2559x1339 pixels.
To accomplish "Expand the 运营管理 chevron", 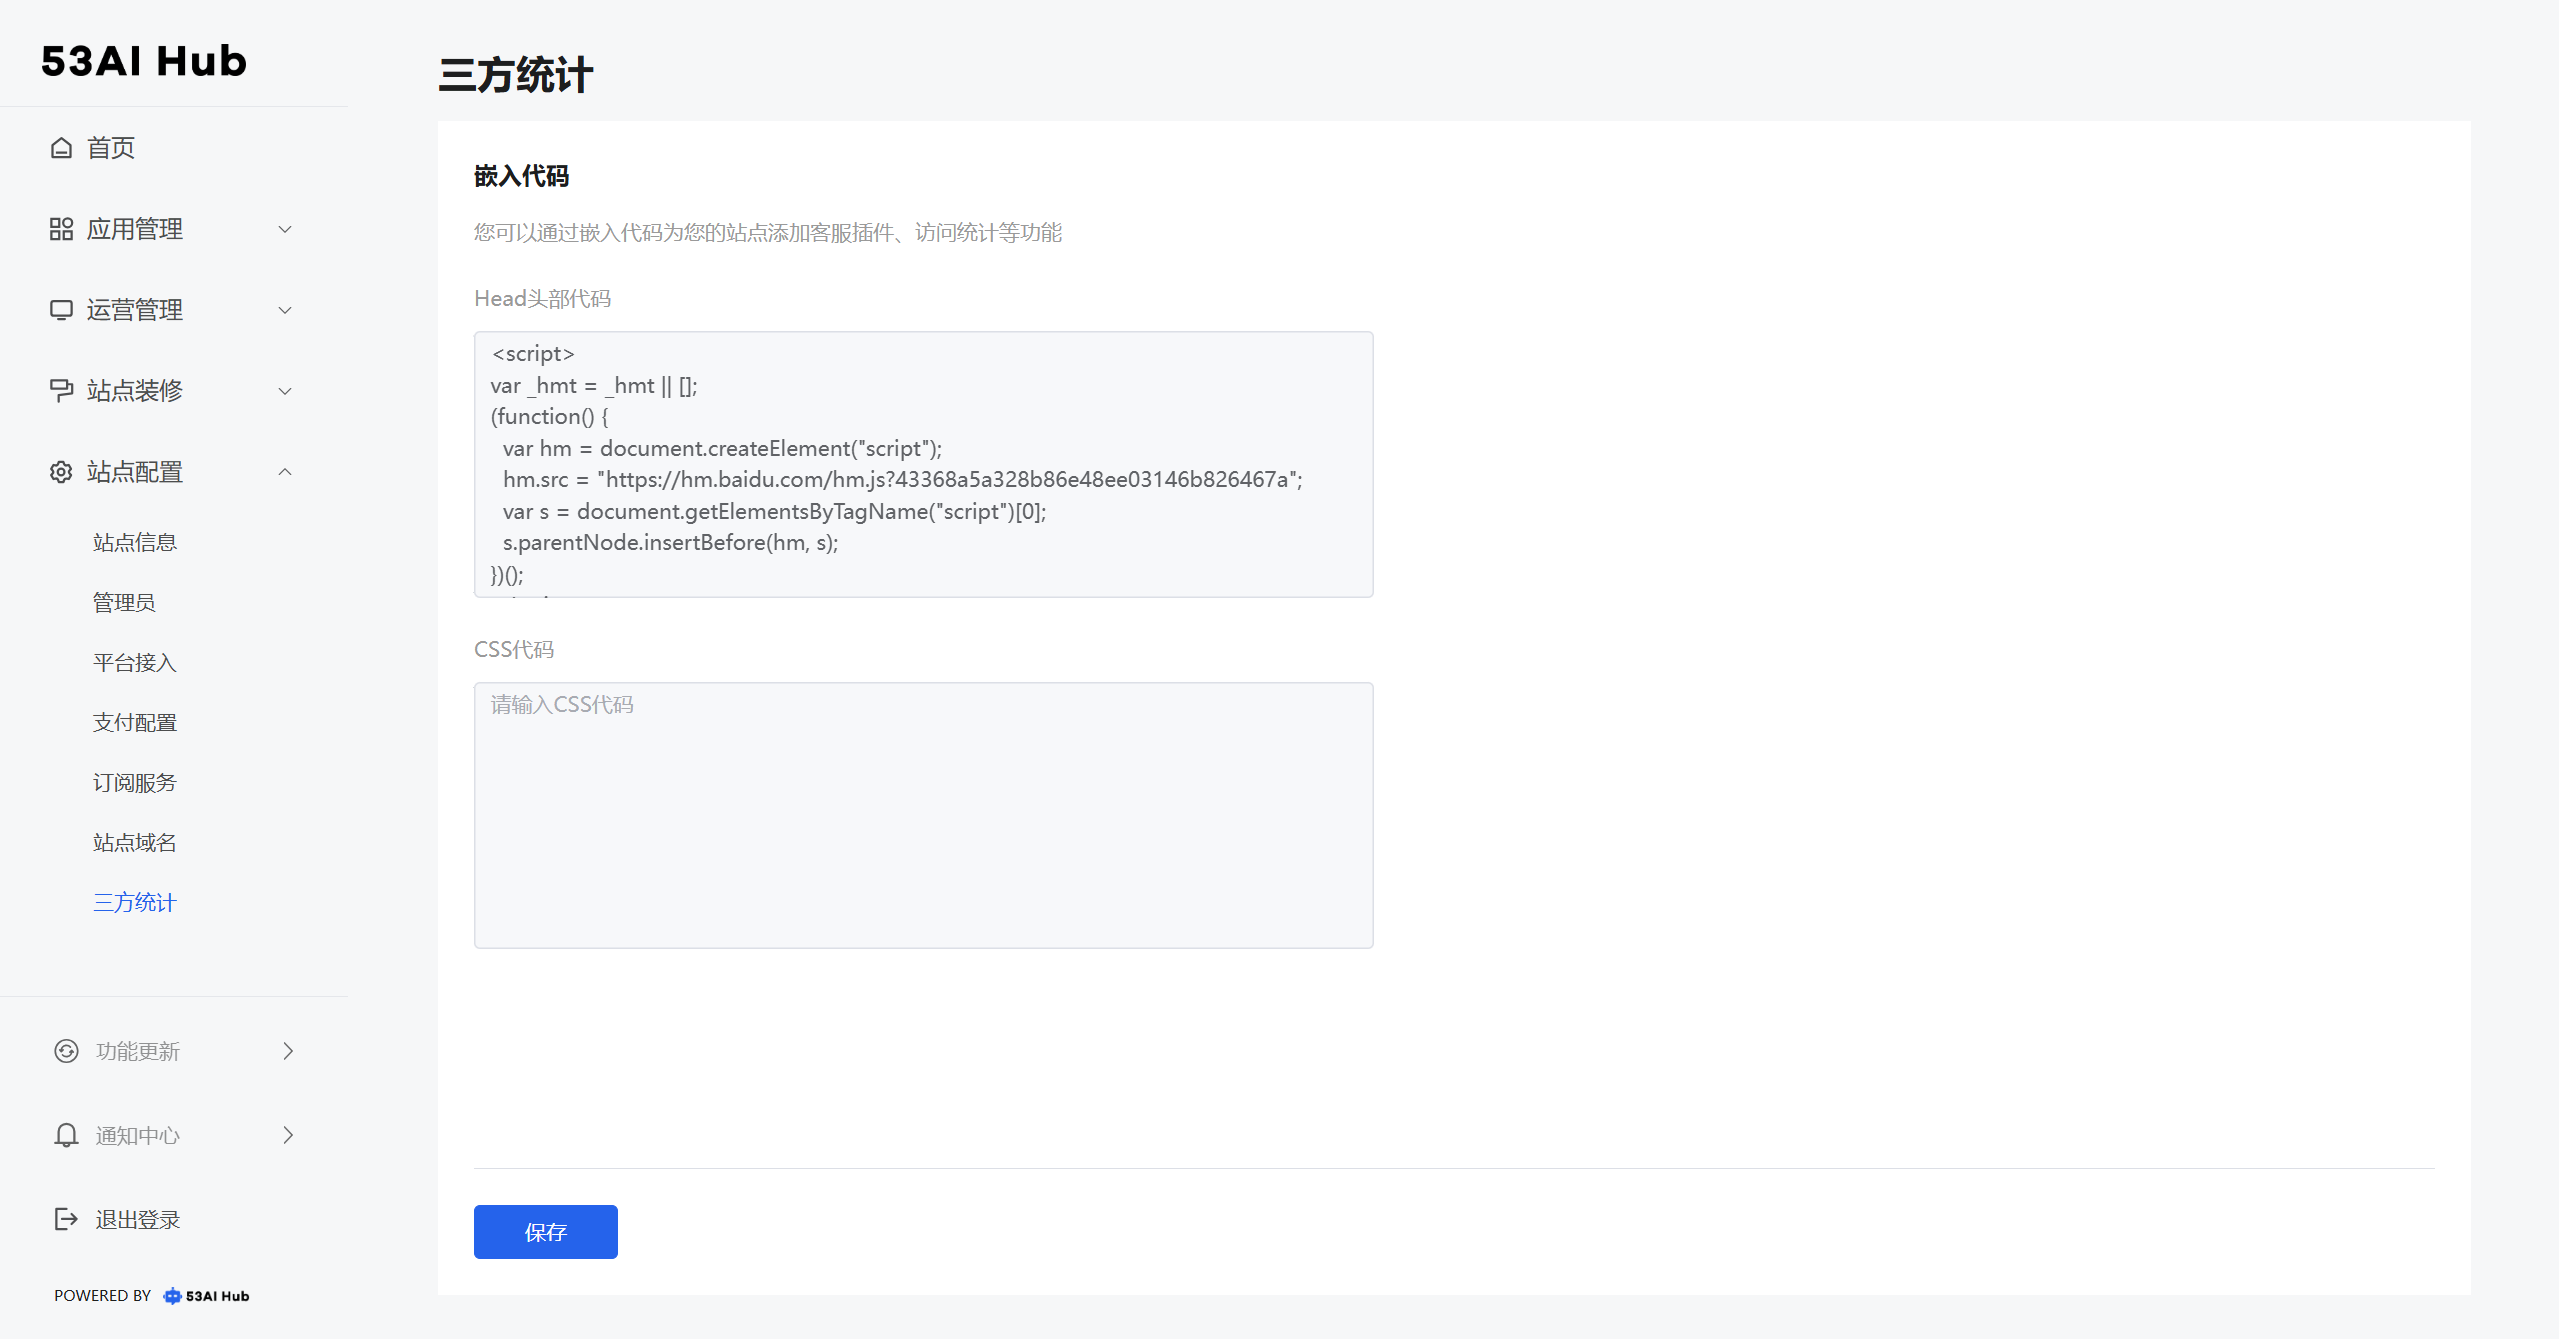I will tap(285, 310).
